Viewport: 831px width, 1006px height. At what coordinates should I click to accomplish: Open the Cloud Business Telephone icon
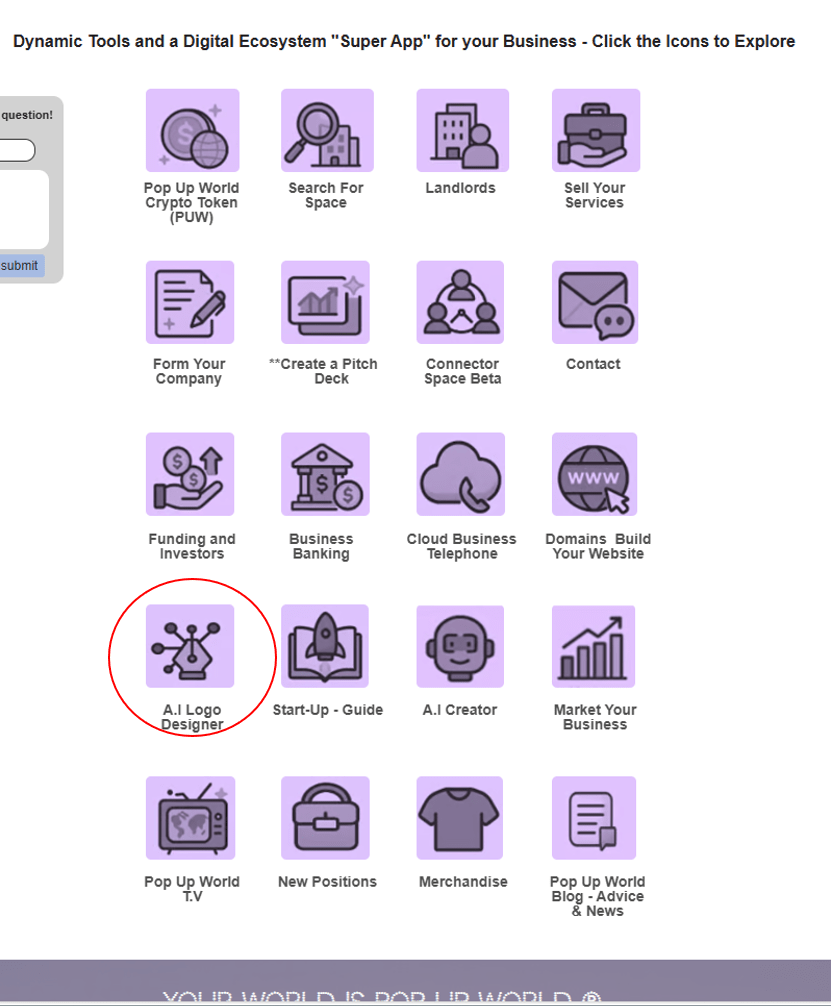tap(461, 475)
